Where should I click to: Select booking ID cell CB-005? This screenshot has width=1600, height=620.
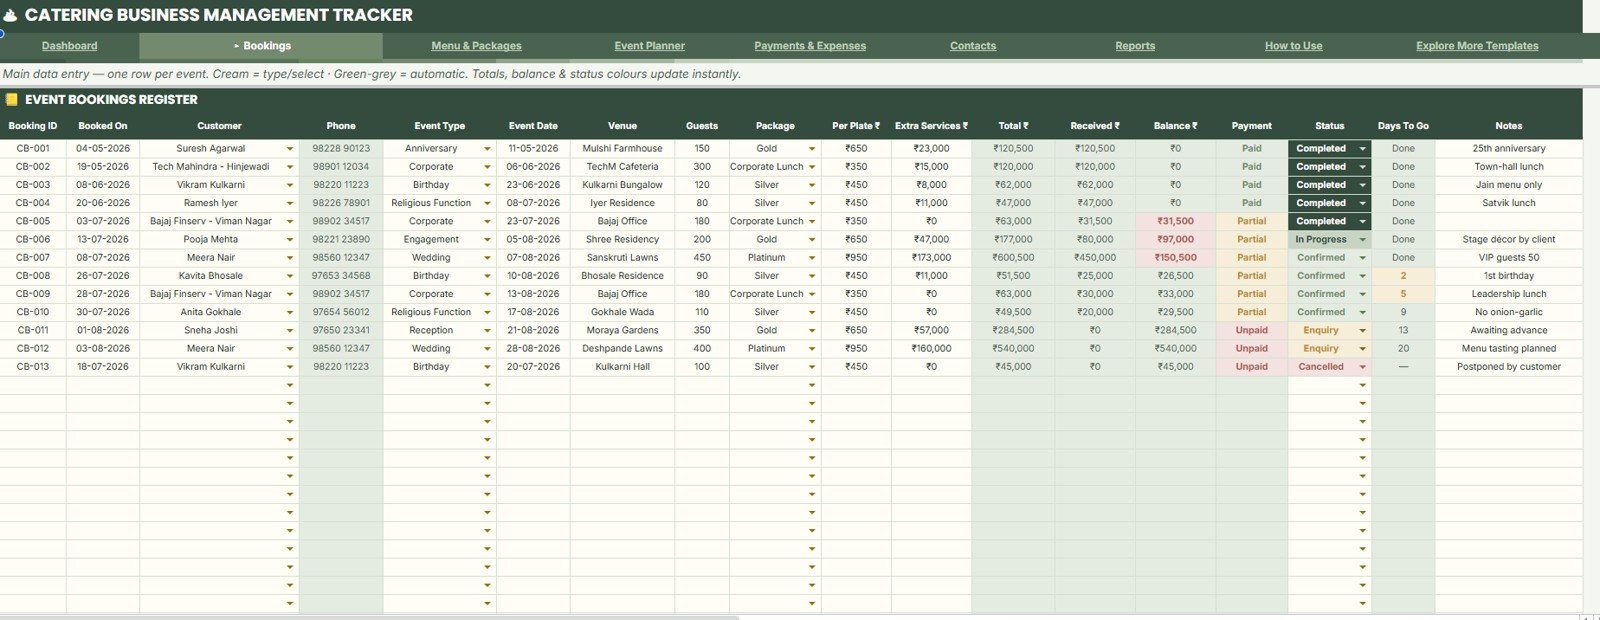tap(33, 221)
